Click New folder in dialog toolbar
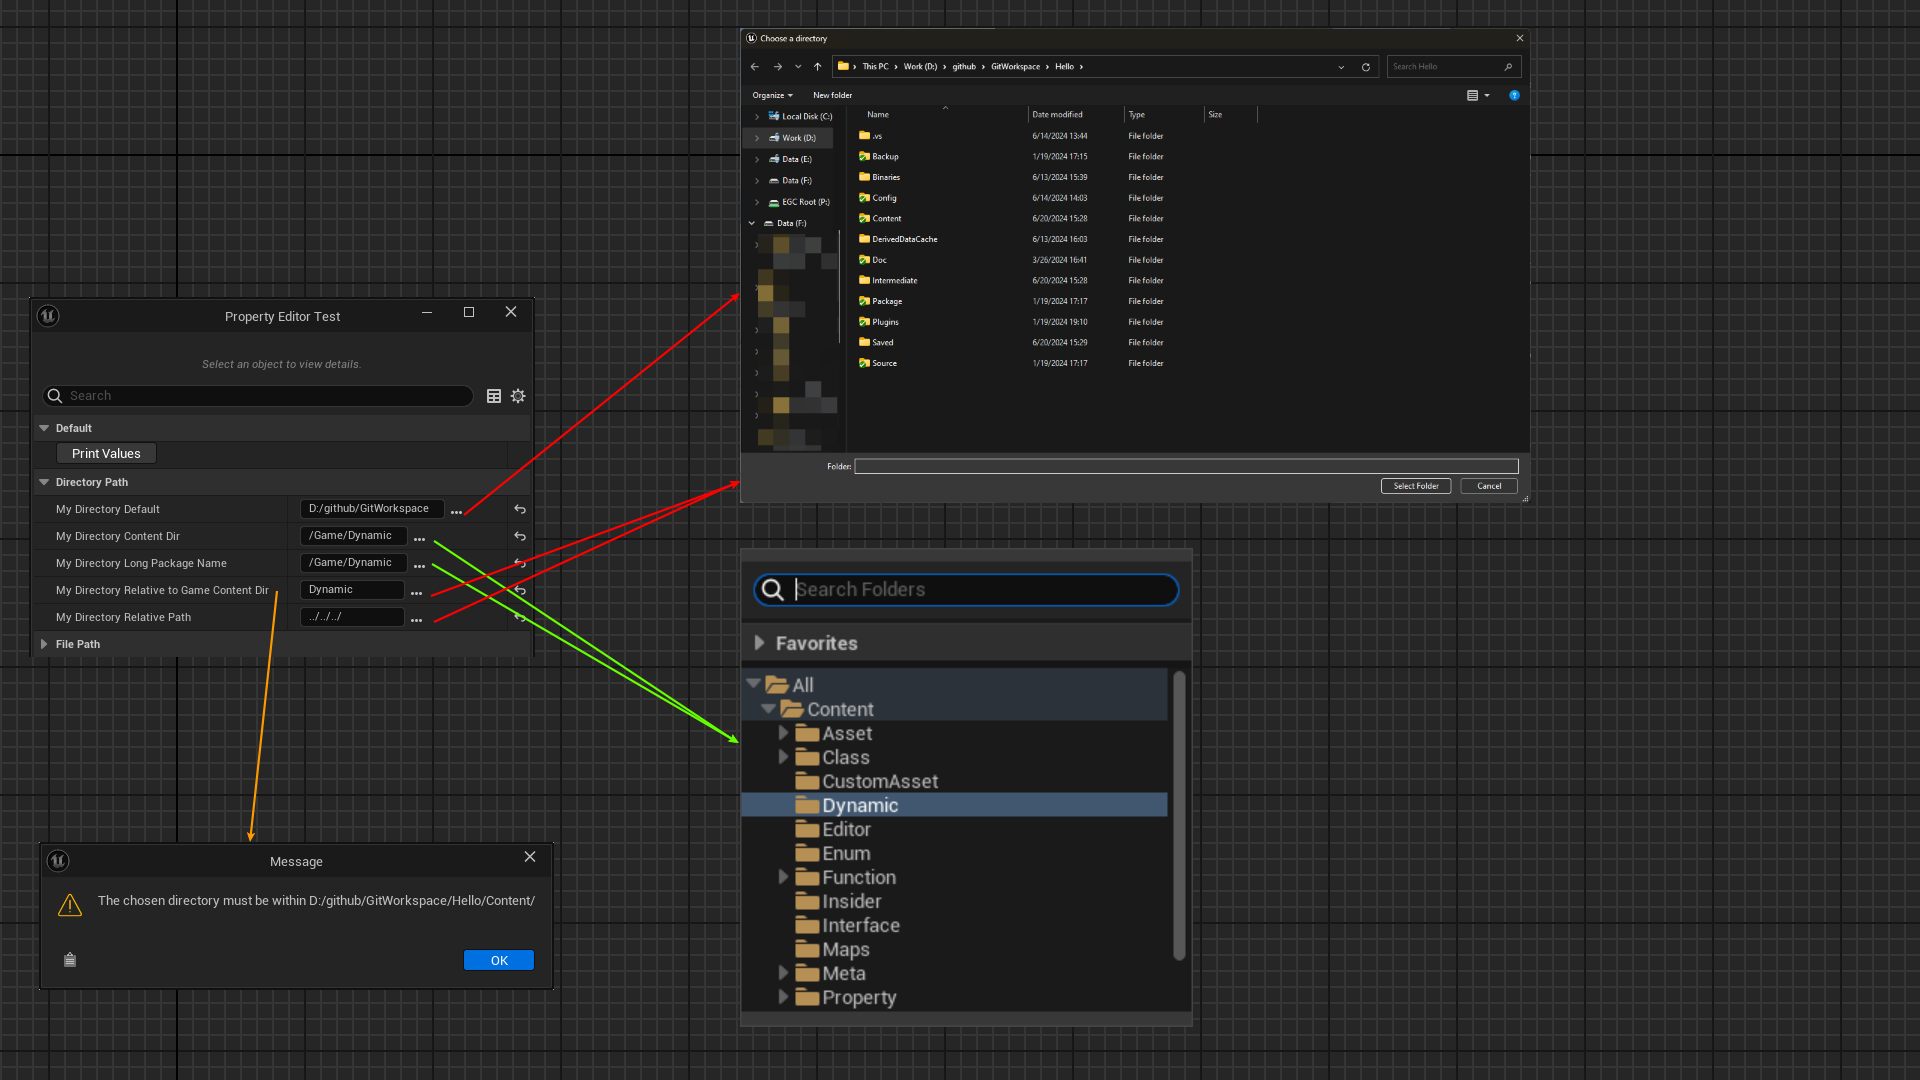 [x=832, y=95]
